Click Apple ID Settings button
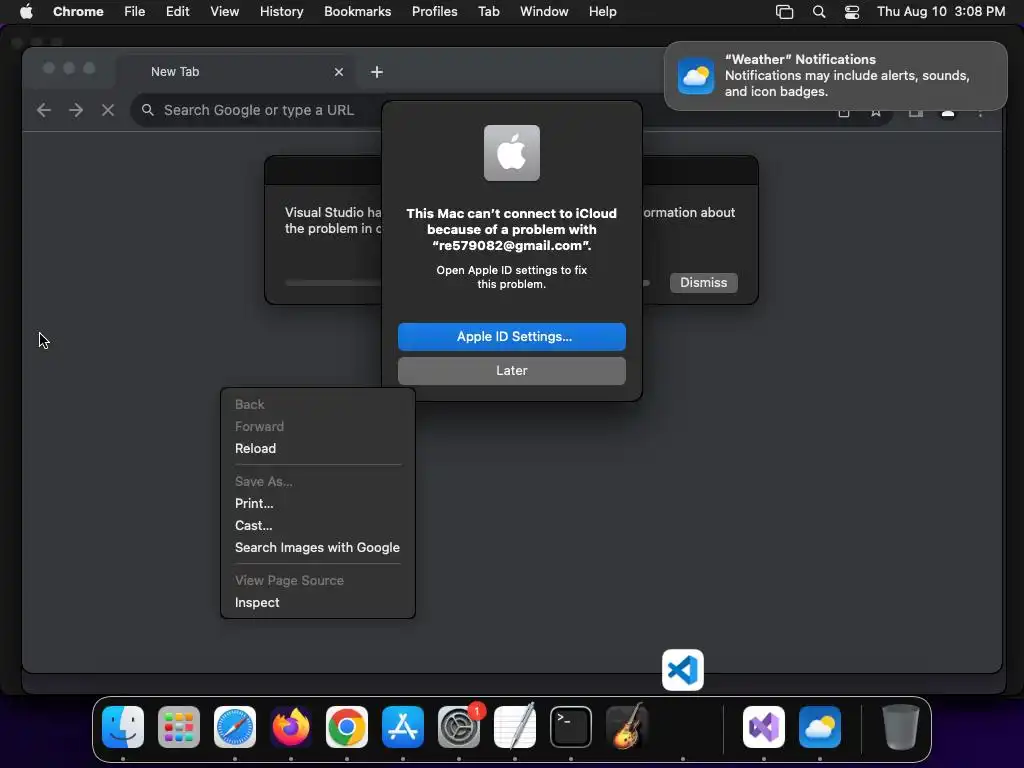This screenshot has height=768, width=1024. (511, 336)
